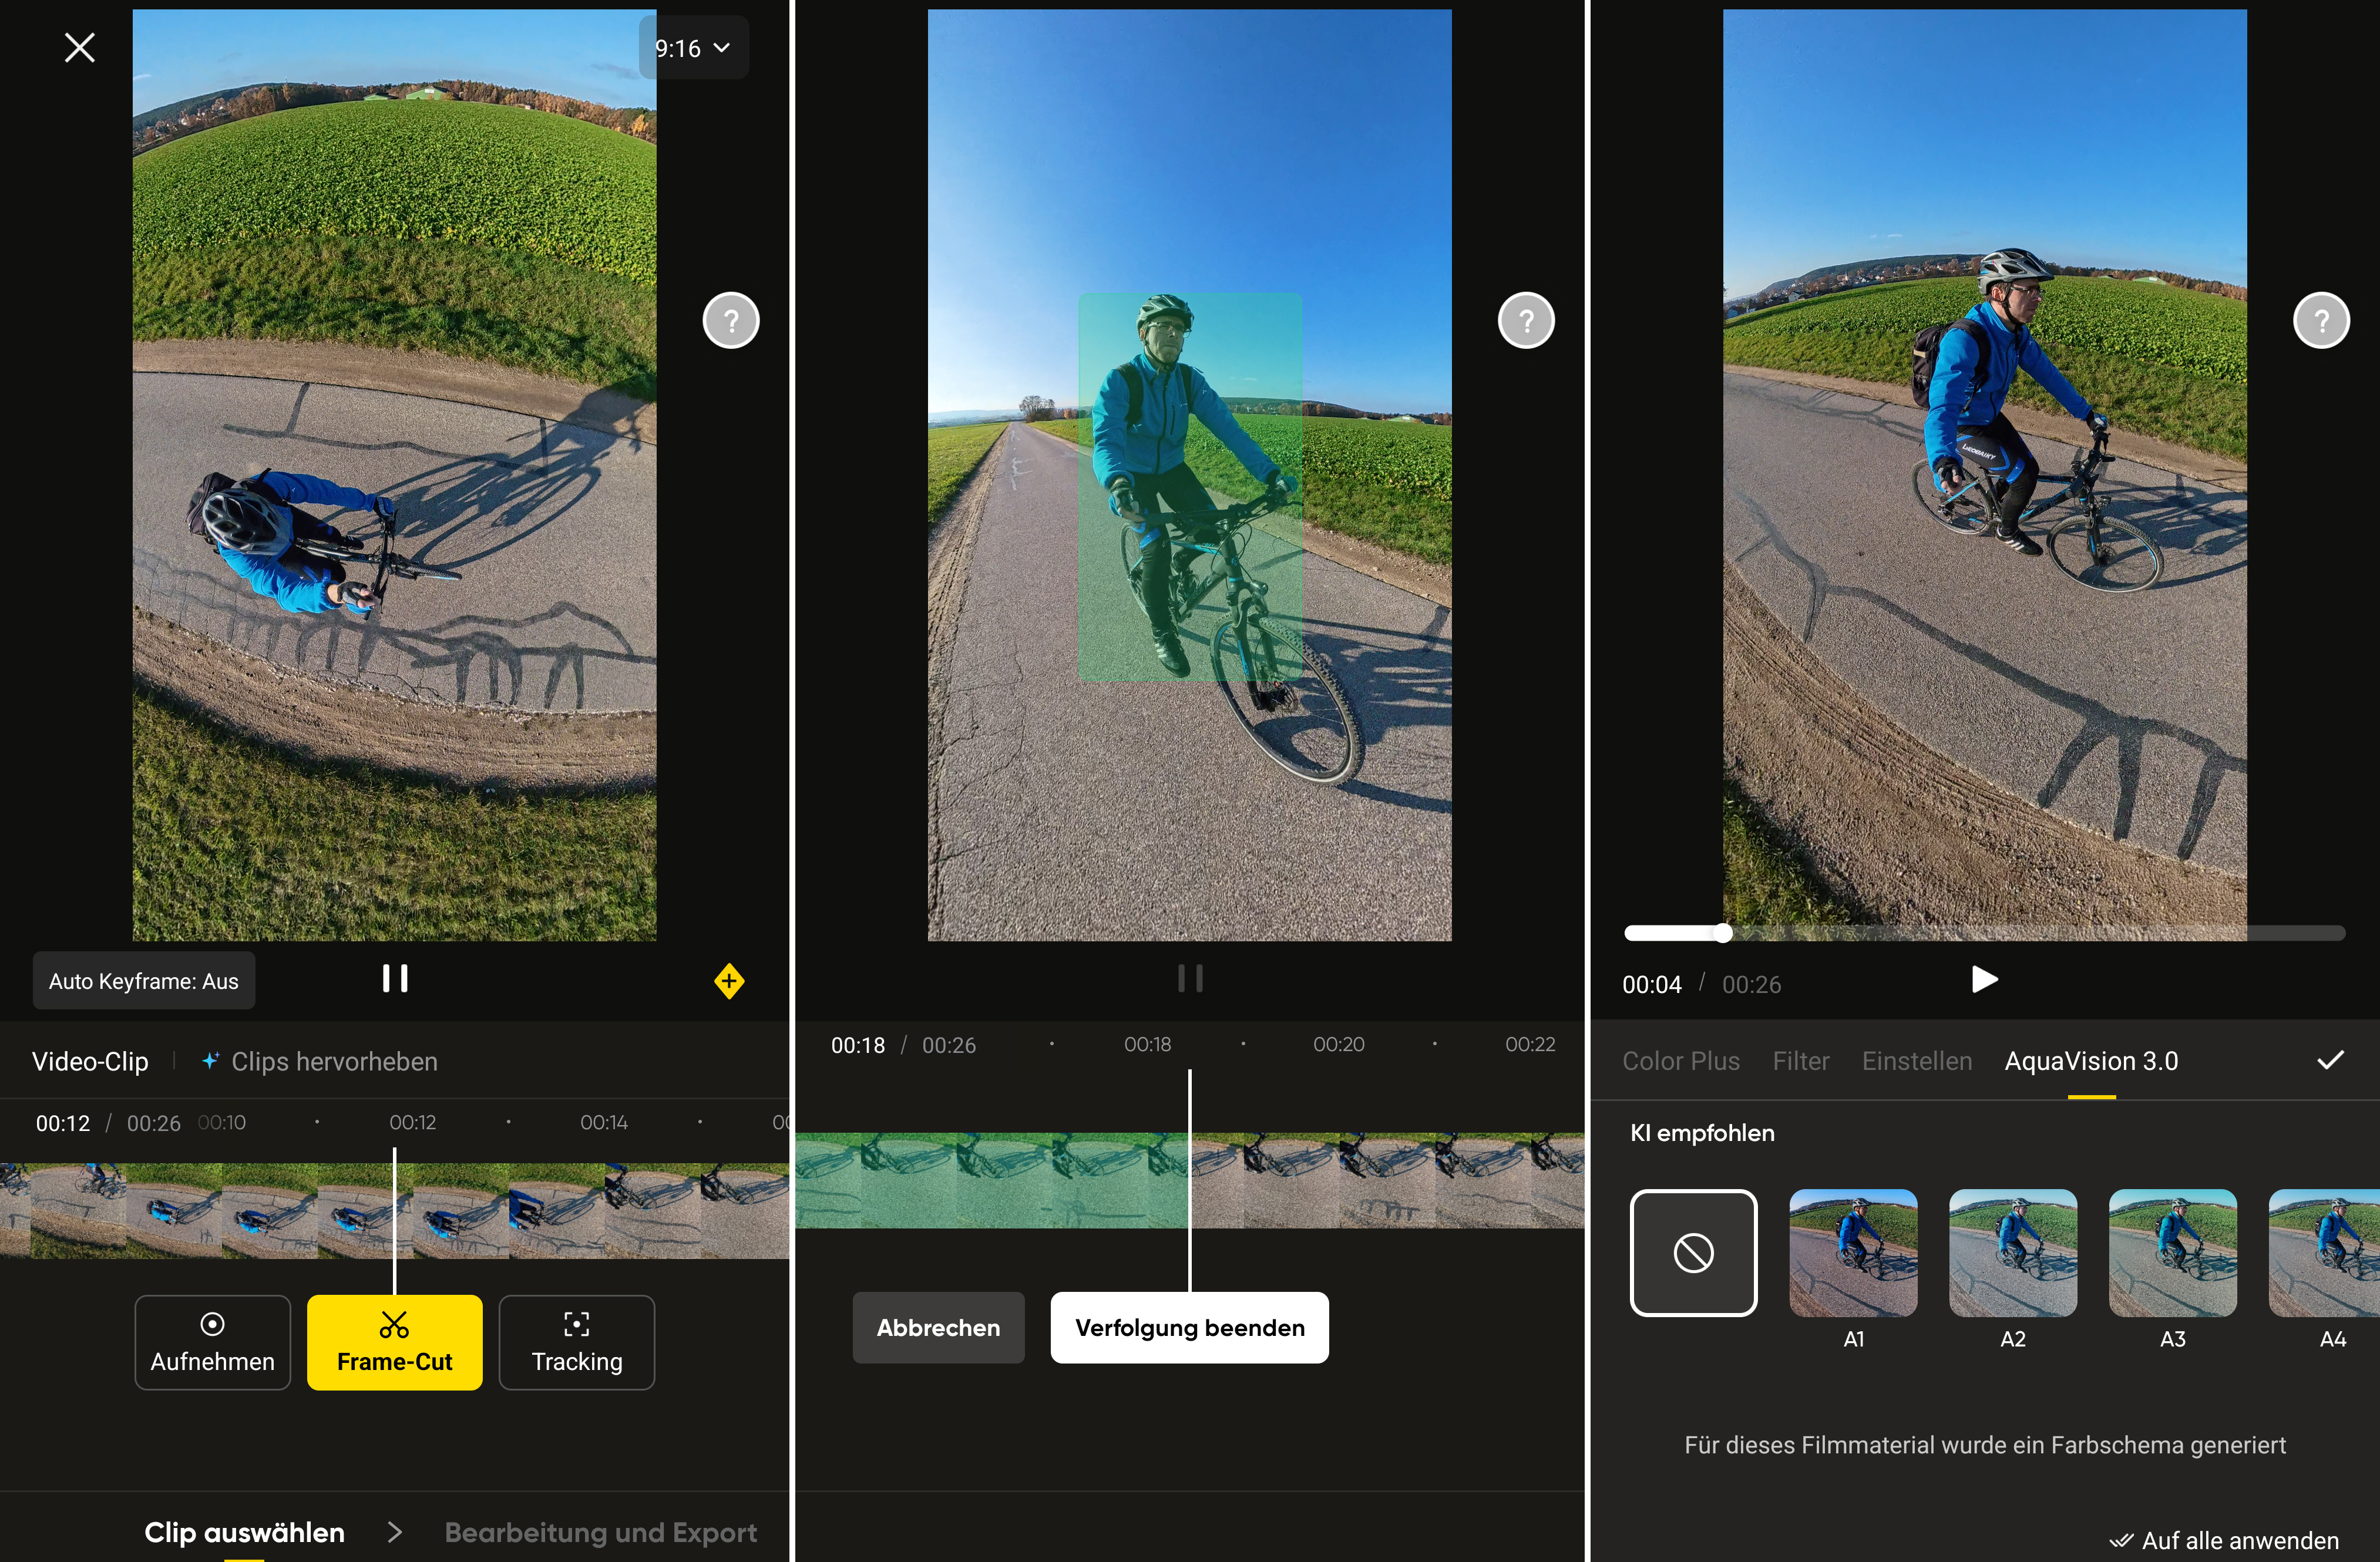Confirm with the checkmark icon
The width and height of the screenshot is (2380, 1562).
(x=2330, y=1060)
